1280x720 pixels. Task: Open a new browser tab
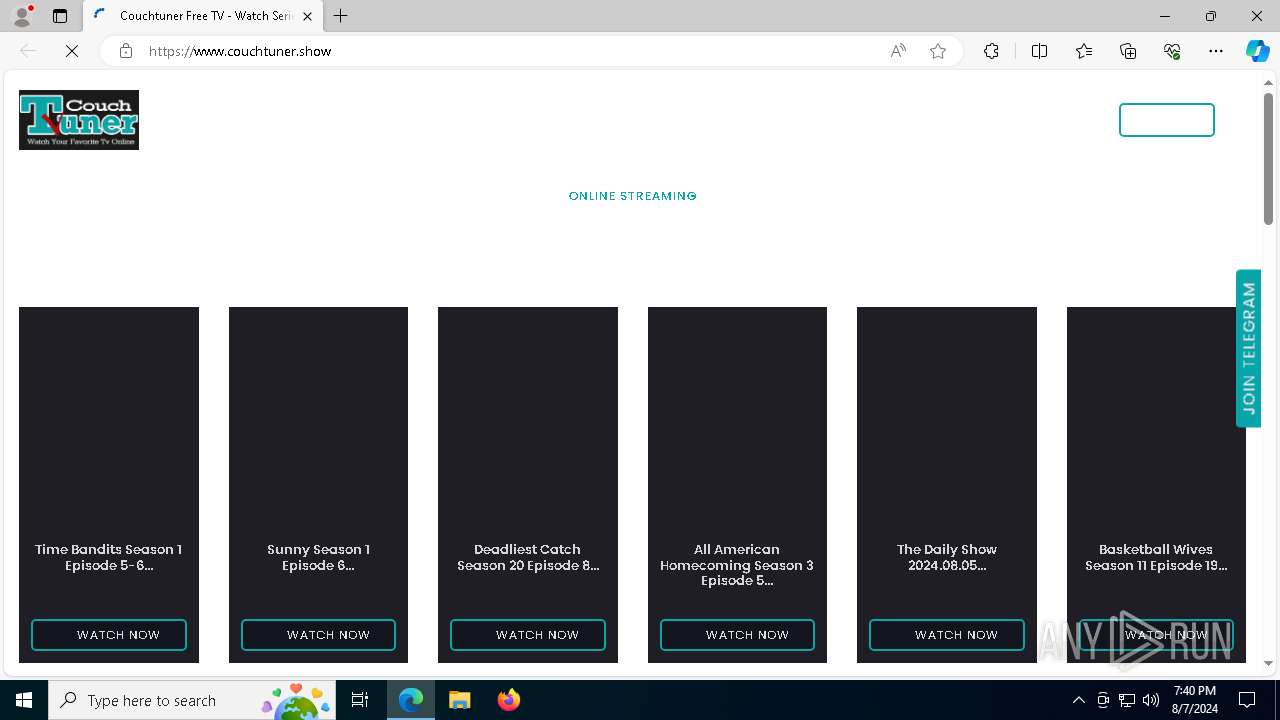(341, 16)
